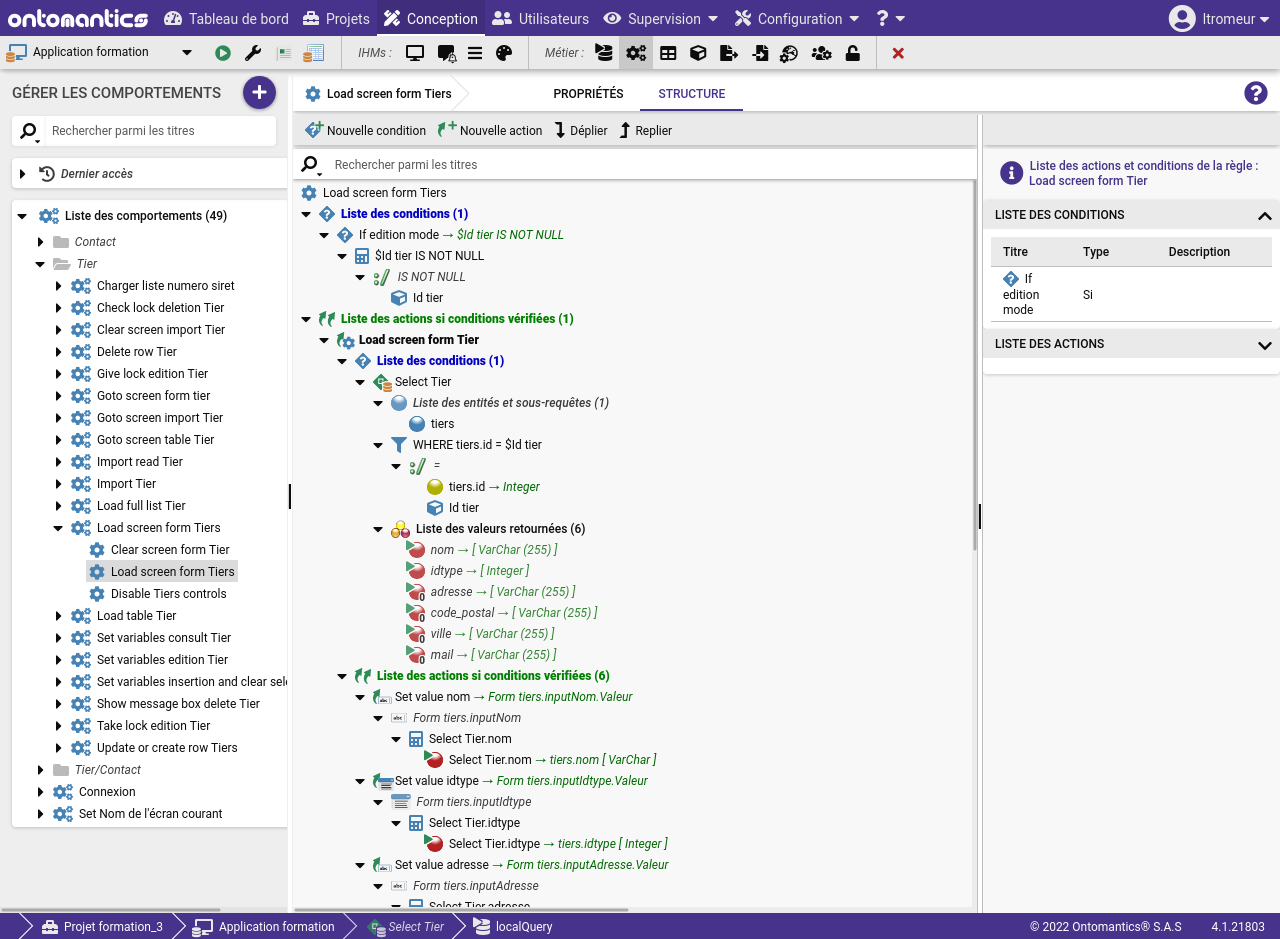The image size is (1280, 939).
Task: Click the file export icon under Métier
Action: pos(729,53)
